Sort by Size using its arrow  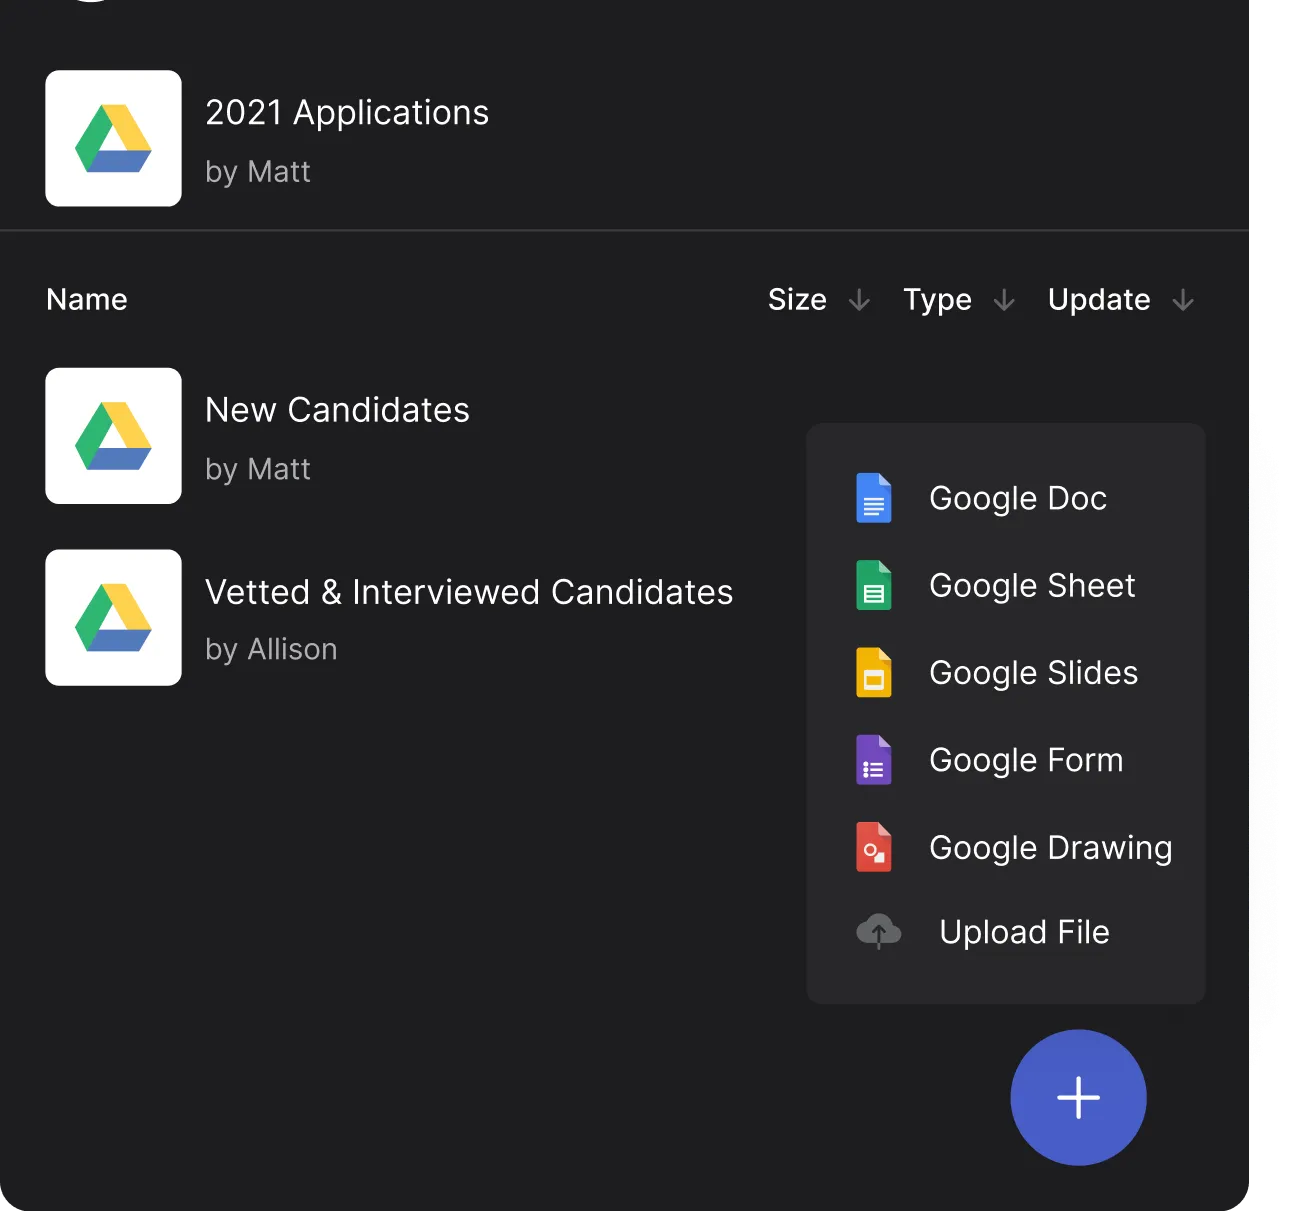tap(859, 300)
